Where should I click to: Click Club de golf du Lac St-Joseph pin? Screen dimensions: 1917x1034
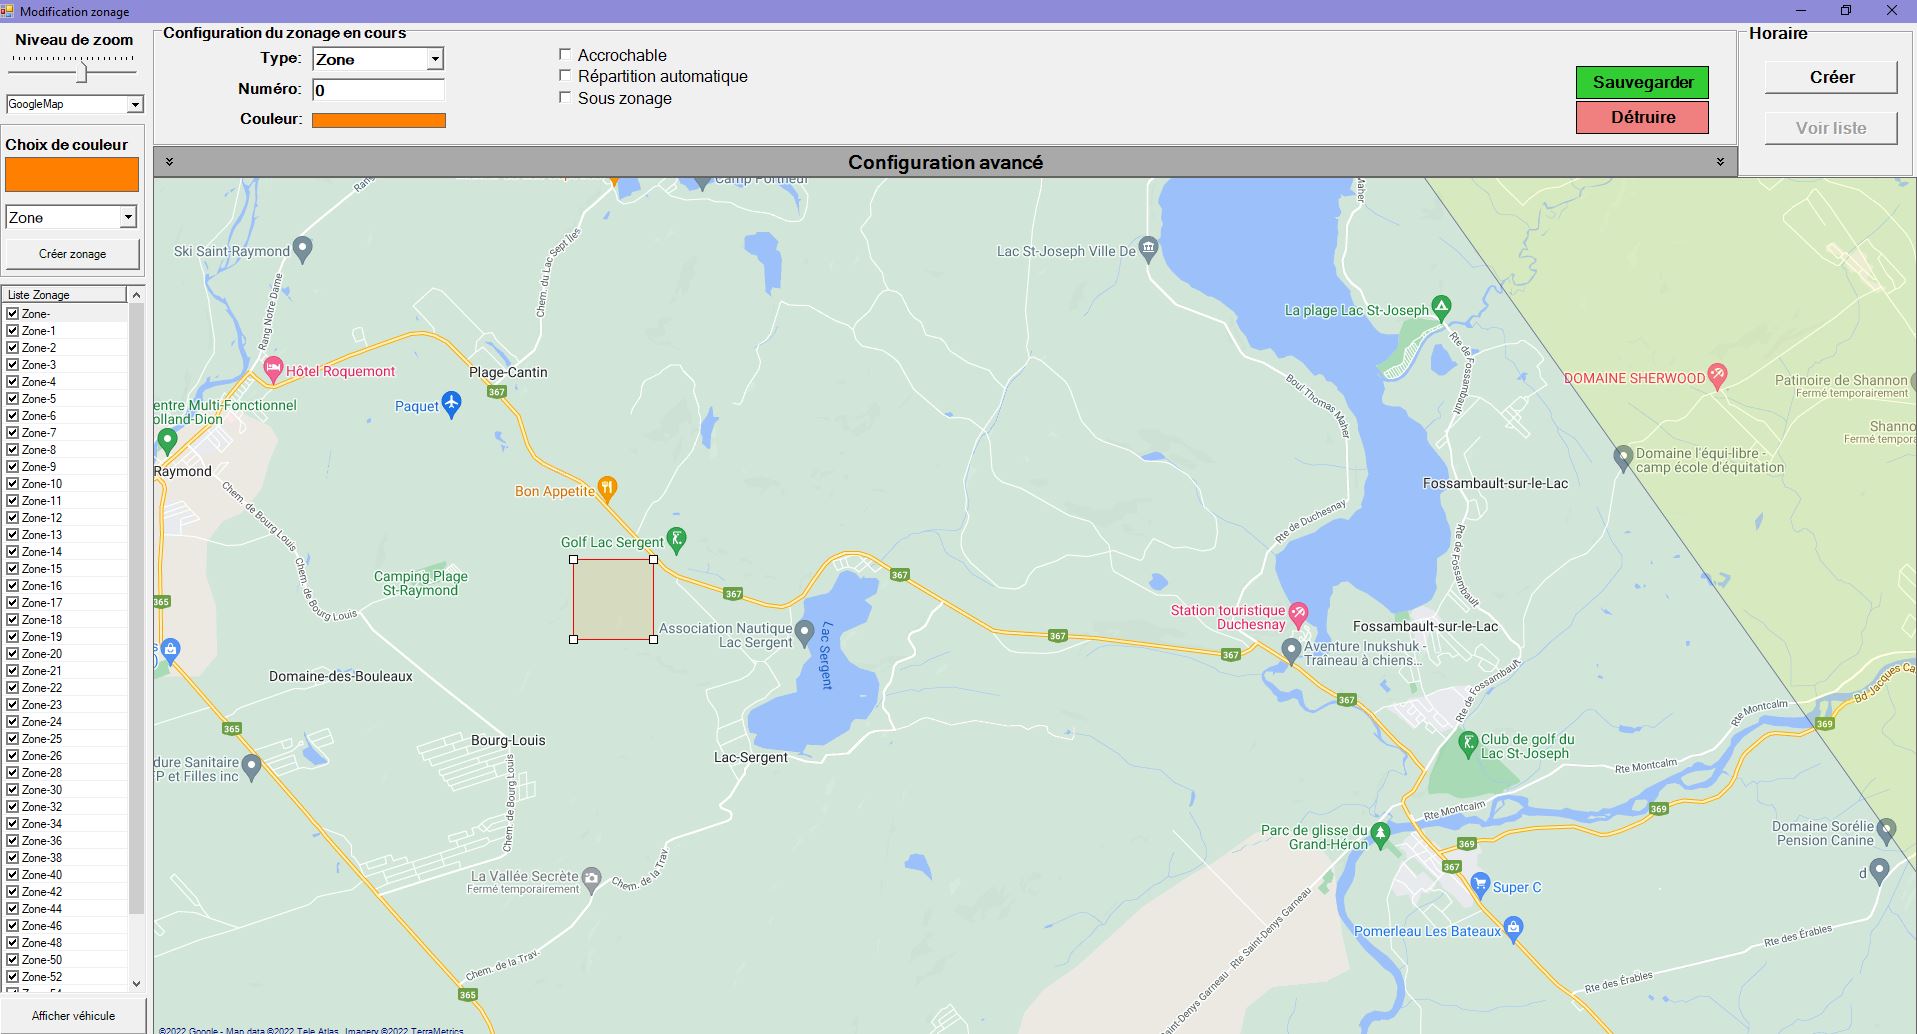[1468, 743]
